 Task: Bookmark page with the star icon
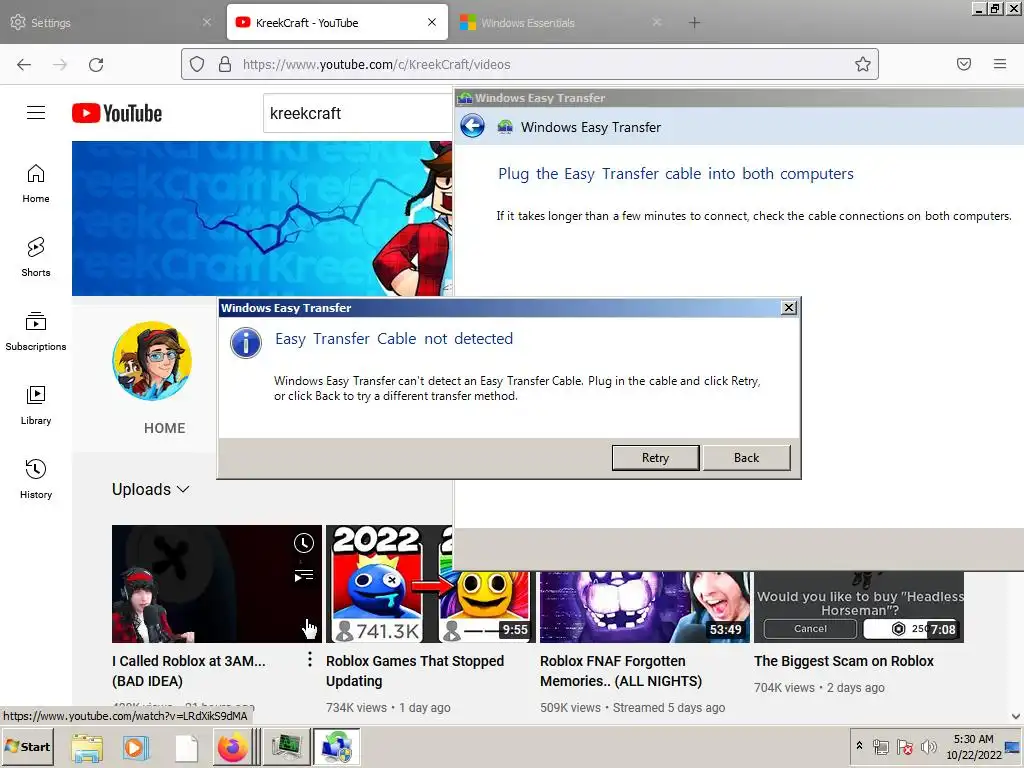coord(863,64)
